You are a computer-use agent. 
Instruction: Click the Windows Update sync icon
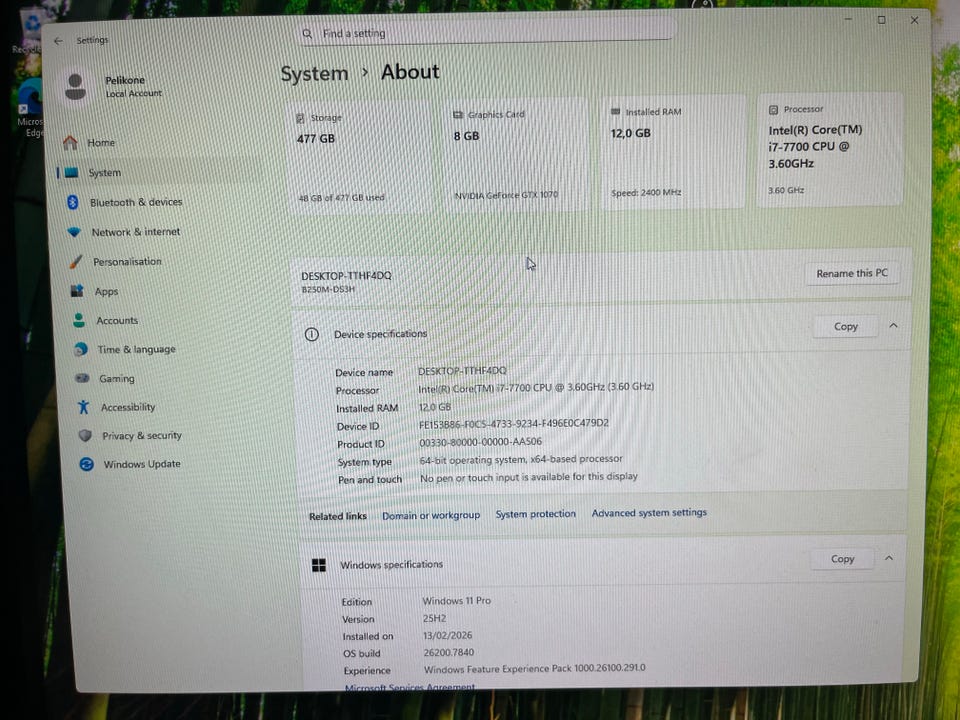[87, 464]
